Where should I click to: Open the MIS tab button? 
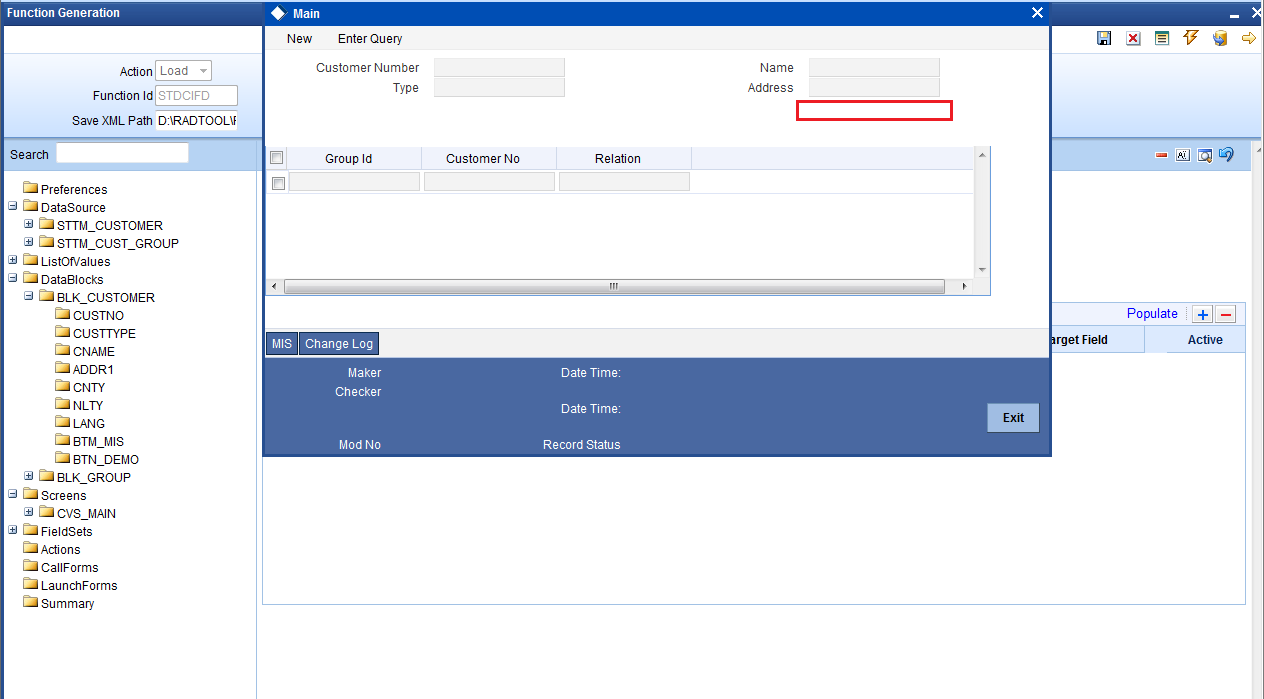tap(282, 344)
